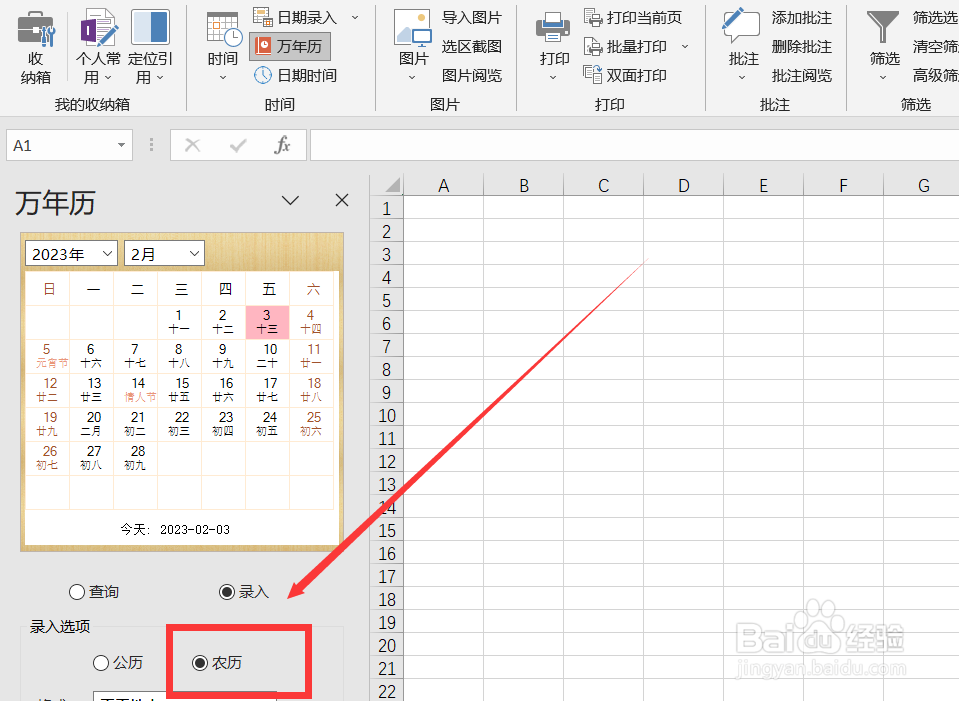Image resolution: width=959 pixels, height=701 pixels.
Task: Pick date 22 初三 in calendar
Action: tap(179, 423)
